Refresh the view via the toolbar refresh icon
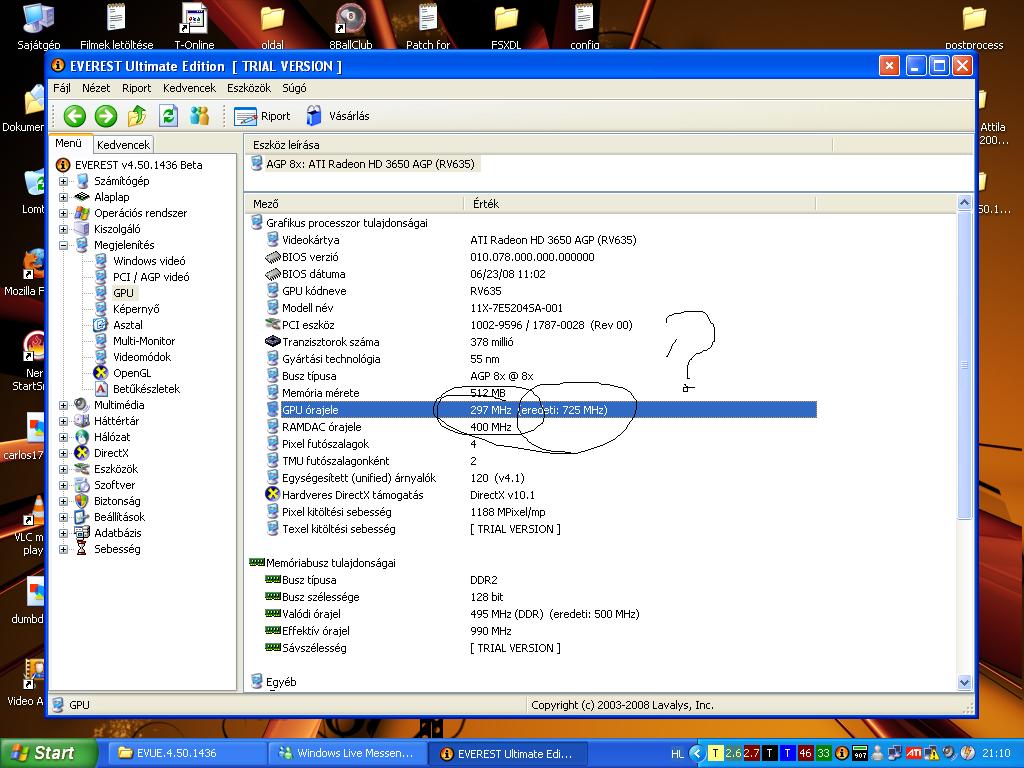The height and width of the screenshot is (768, 1024). coord(168,116)
